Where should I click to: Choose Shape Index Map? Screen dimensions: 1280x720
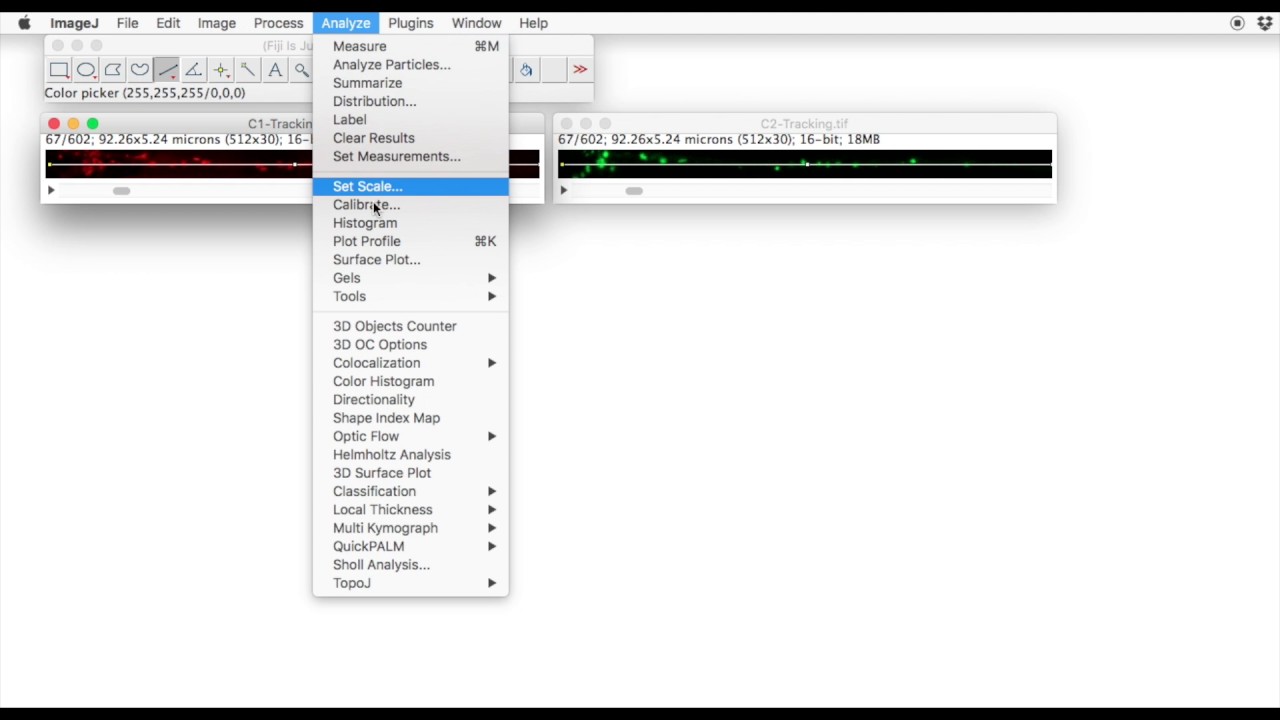(410, 418)
